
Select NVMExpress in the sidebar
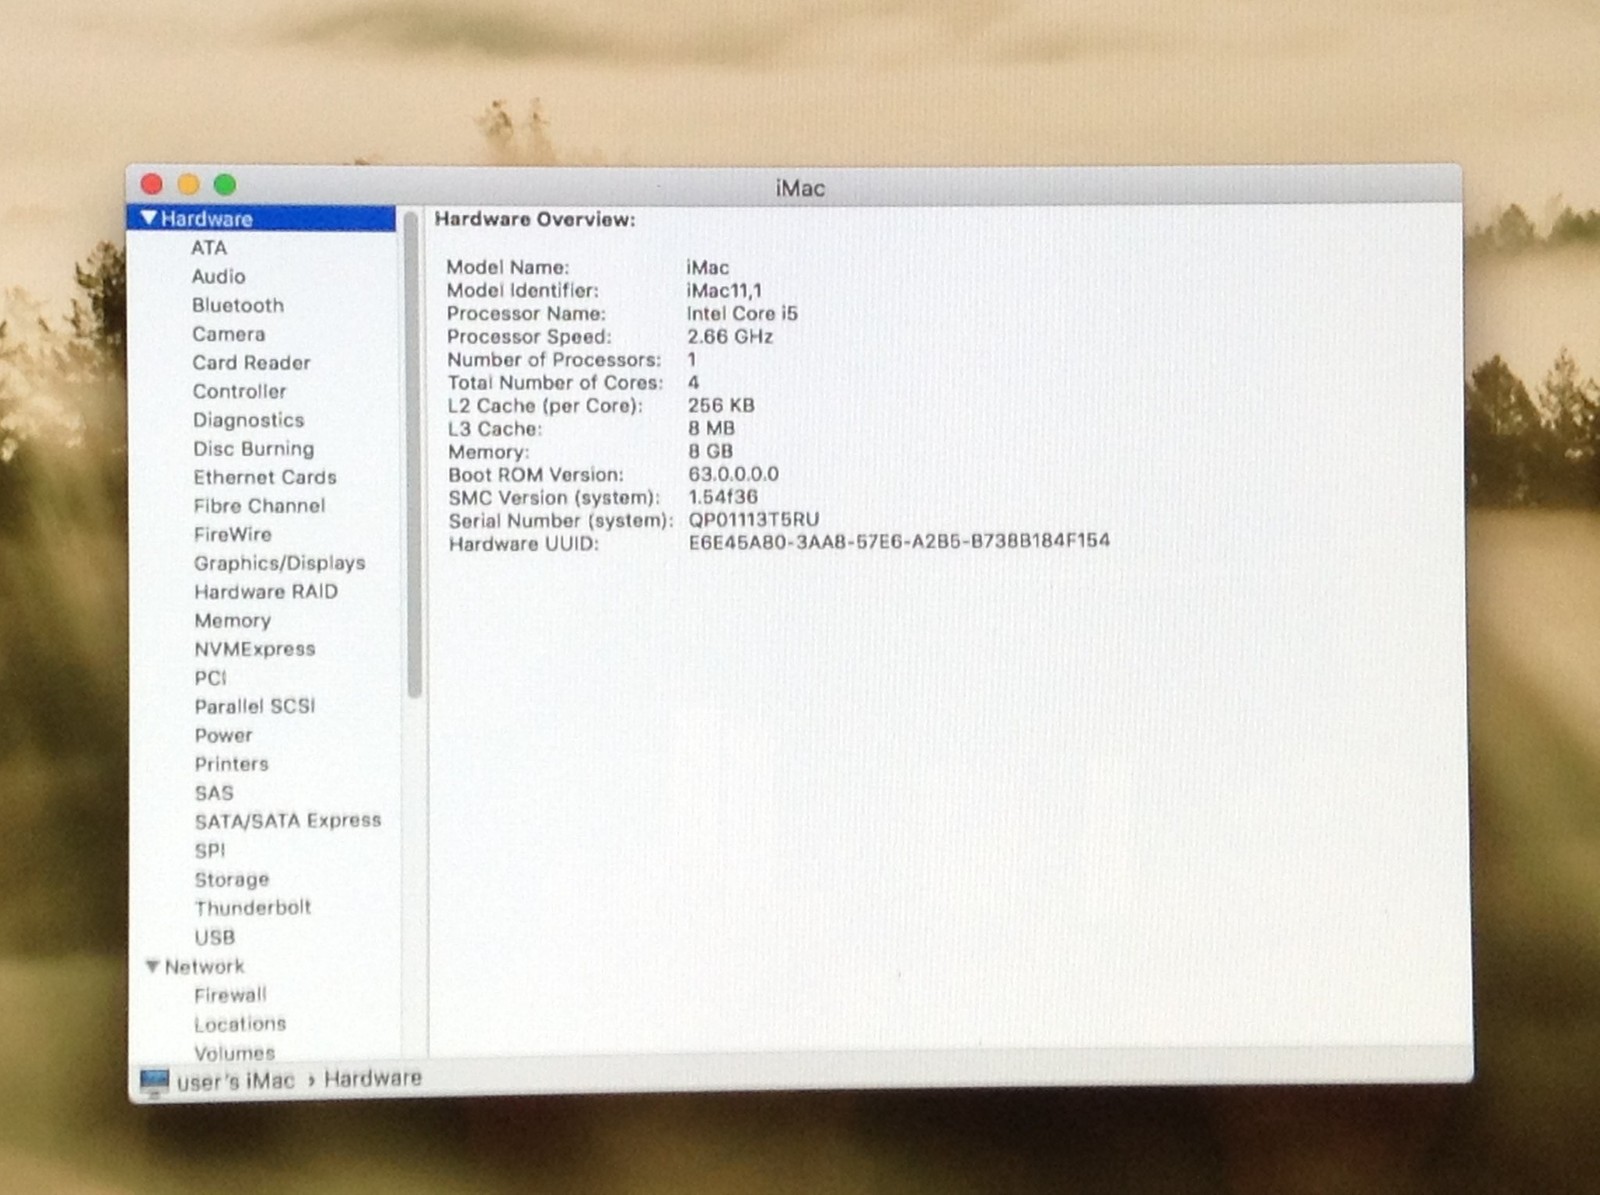pos(255,649)
